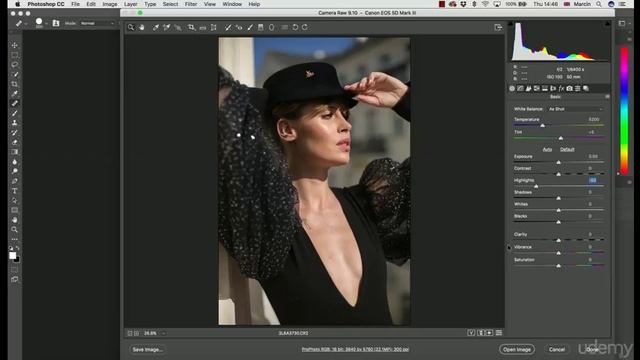This screenshot has width=640, height=360.
Task: Open the Snapshots panel tab
Action: click(586, 88)
